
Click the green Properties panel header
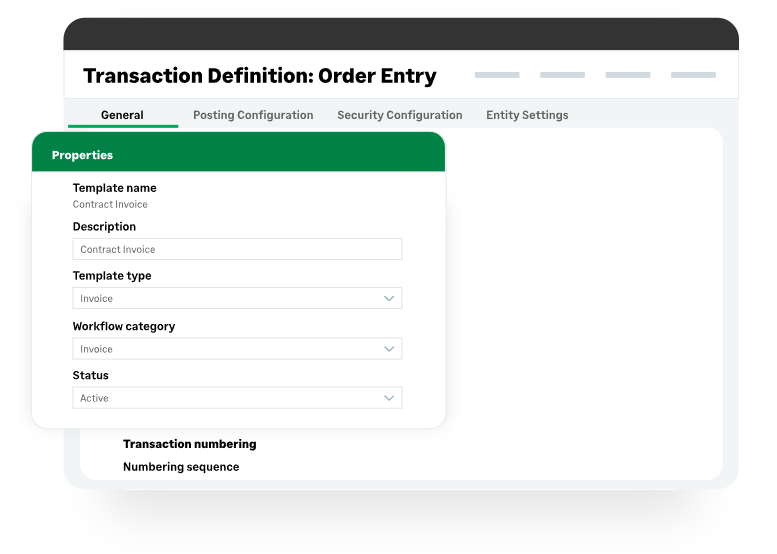(238, 154)
